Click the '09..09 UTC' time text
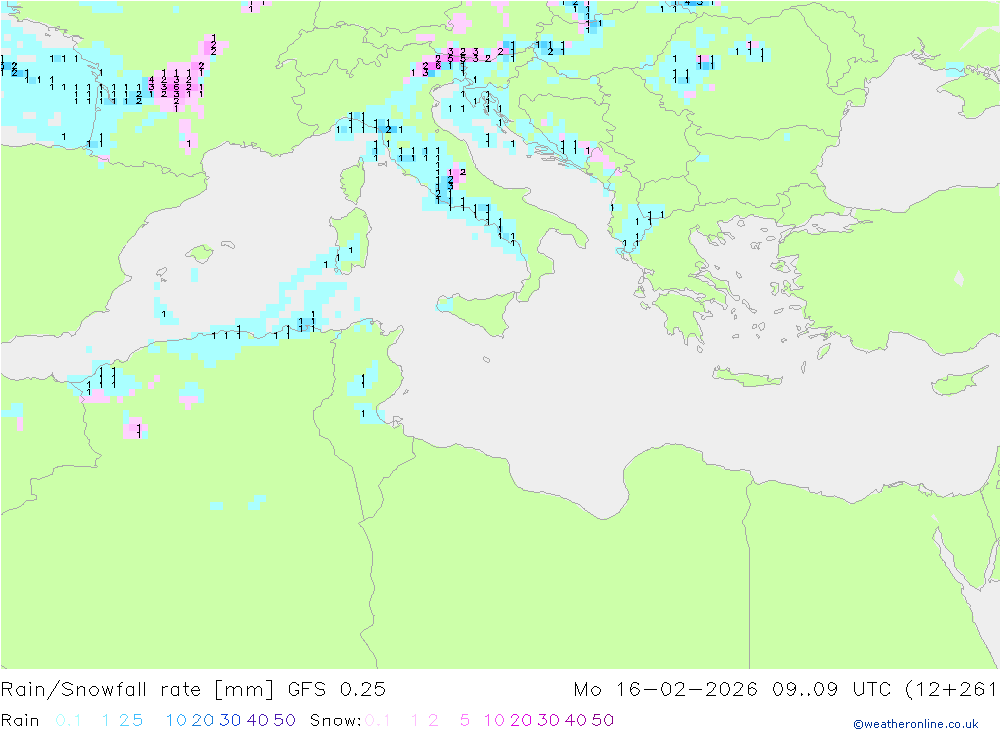This screenshot has height=733, width=1000. pyautogui.click(x=832, y=690)
